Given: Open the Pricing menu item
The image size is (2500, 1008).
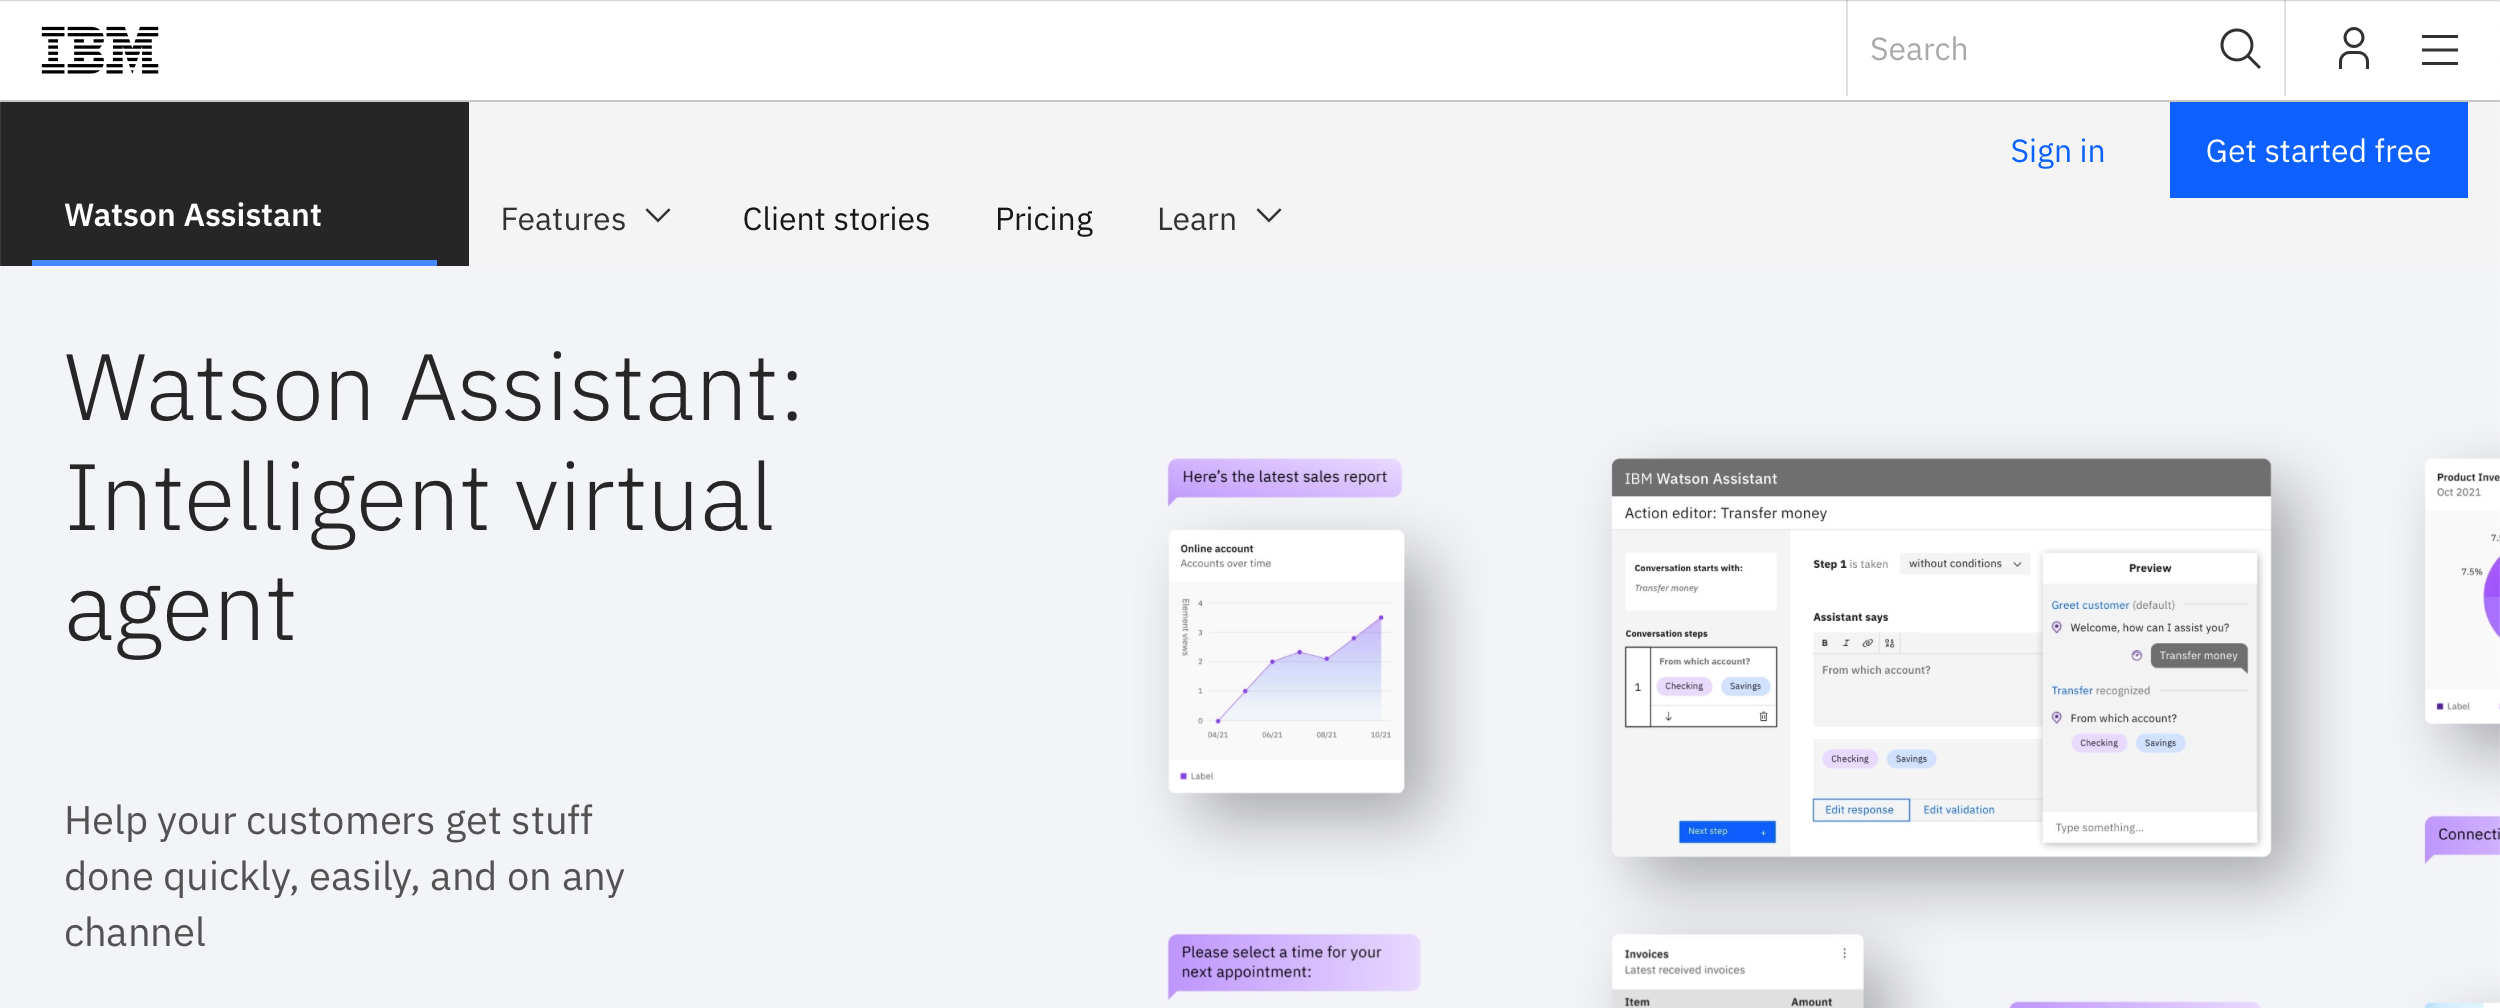Looking at the screenshot, I should (x=1044, y=218).
